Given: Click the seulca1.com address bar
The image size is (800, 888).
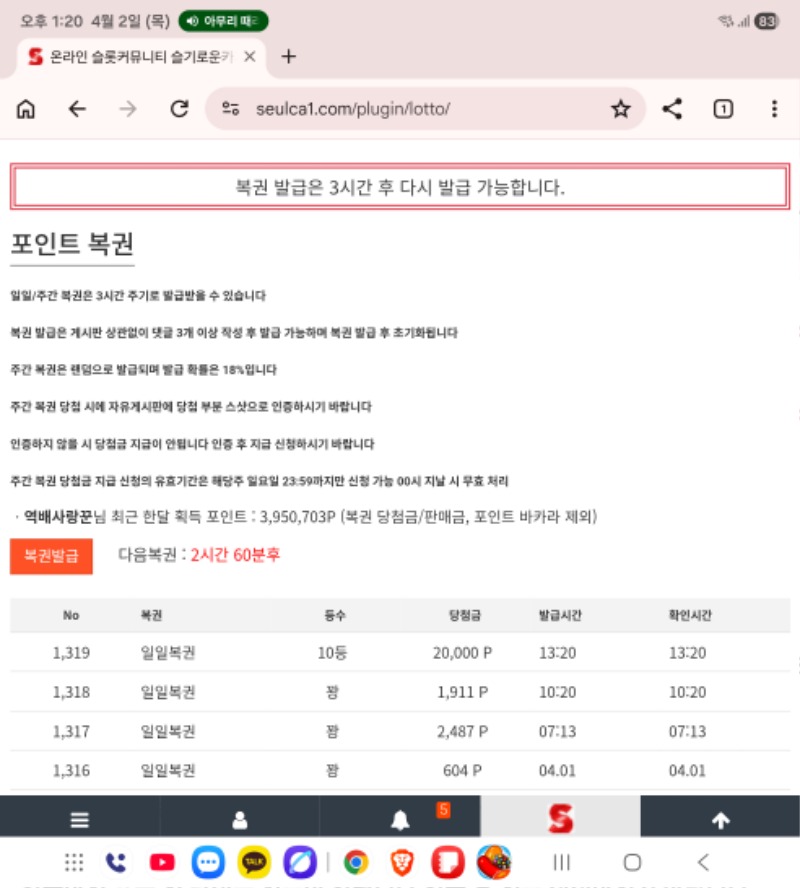Looking at the screenshot, I should 400,110.
